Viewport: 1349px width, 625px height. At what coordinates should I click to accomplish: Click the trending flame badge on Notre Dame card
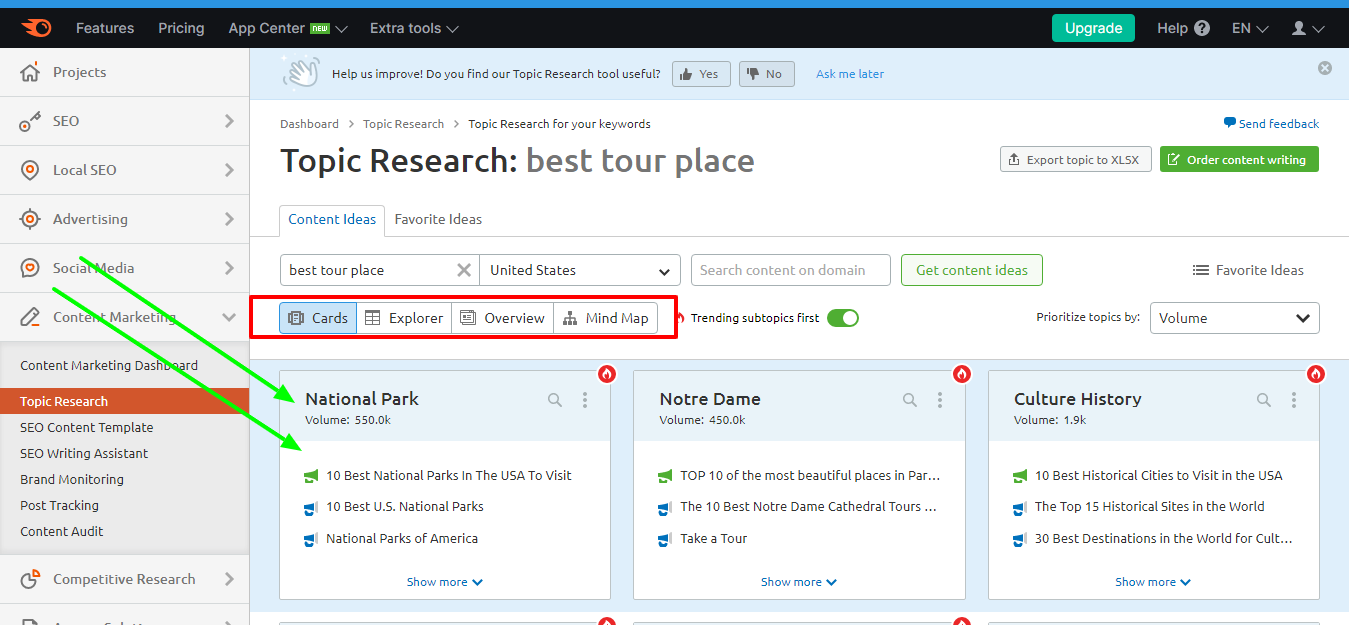962,374
